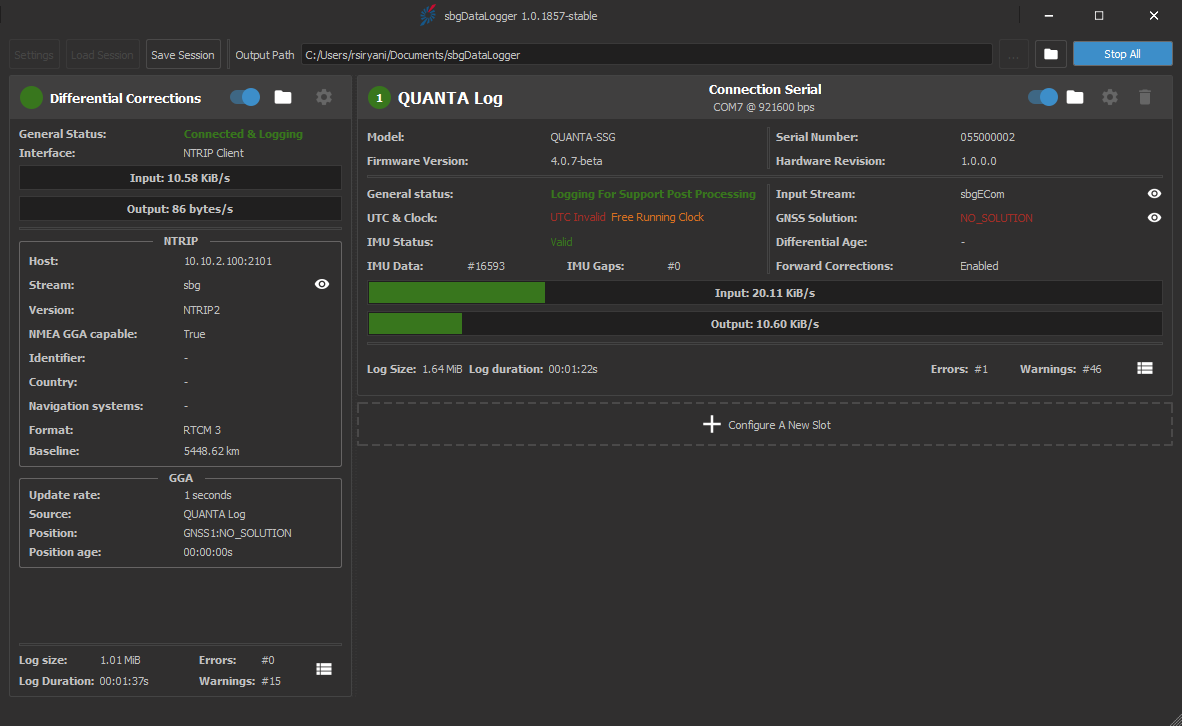Click the NTRIP Client interface value
The height and width of the screenshot is (726, 1182).
tap(213, 153)
